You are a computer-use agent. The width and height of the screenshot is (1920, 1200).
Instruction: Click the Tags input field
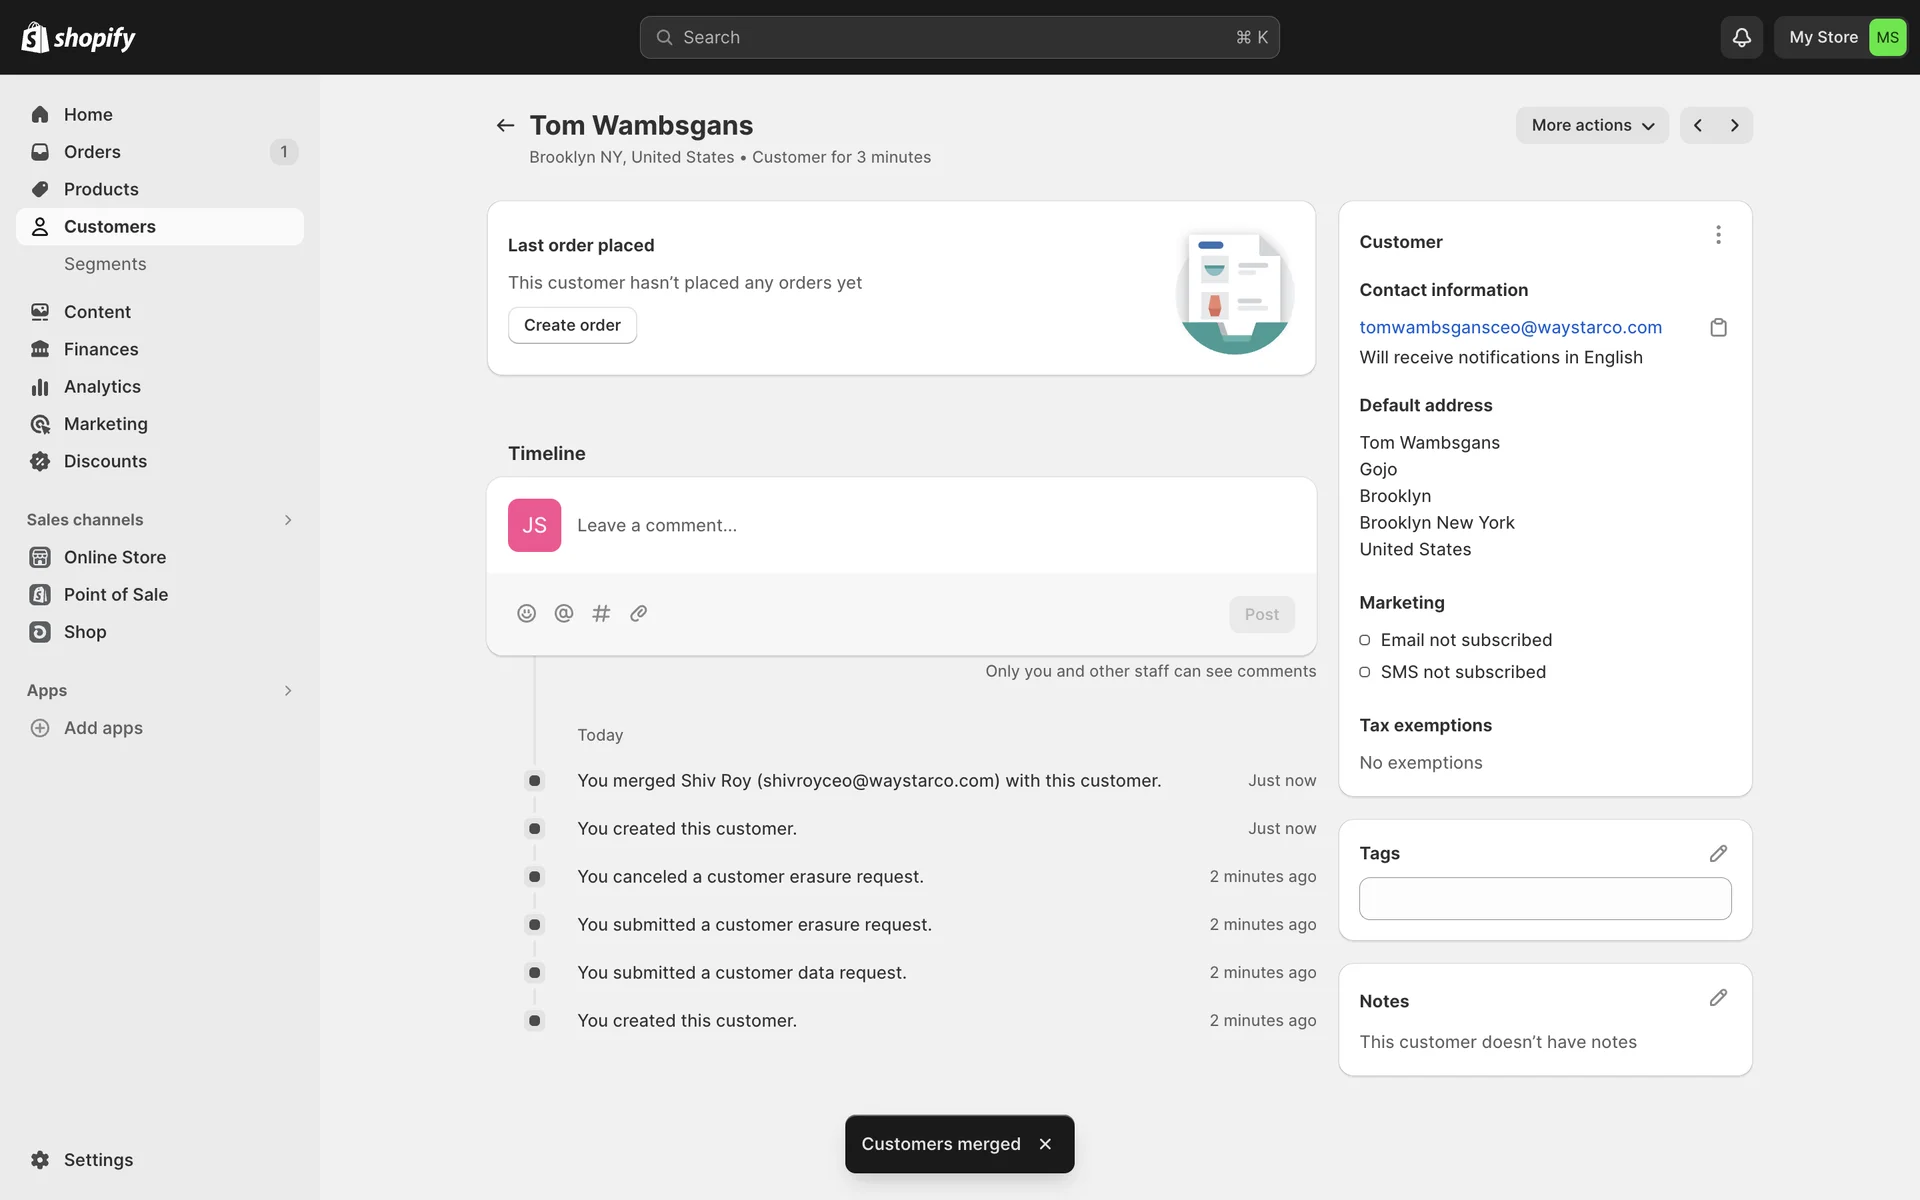[x=1544, y=898]
